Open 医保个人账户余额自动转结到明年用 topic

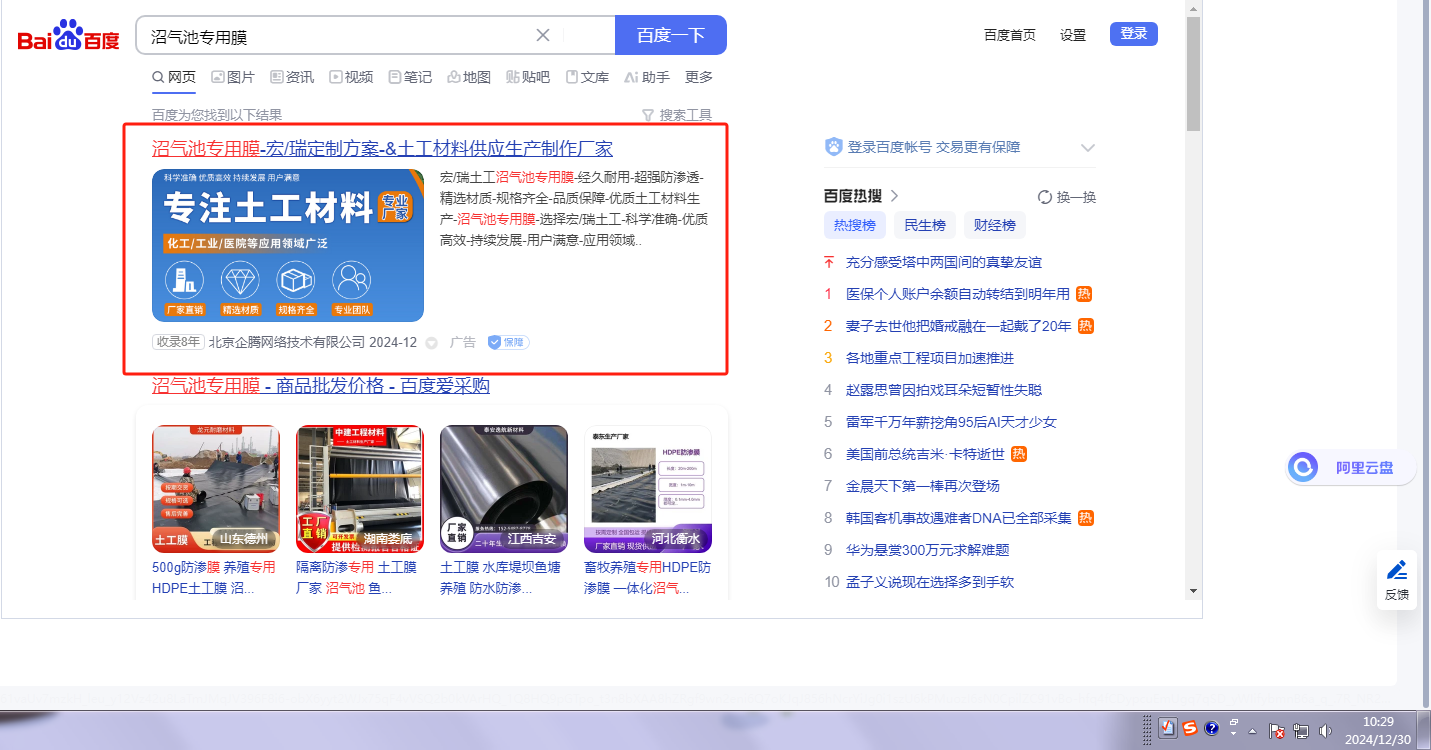tap(958, 294)
